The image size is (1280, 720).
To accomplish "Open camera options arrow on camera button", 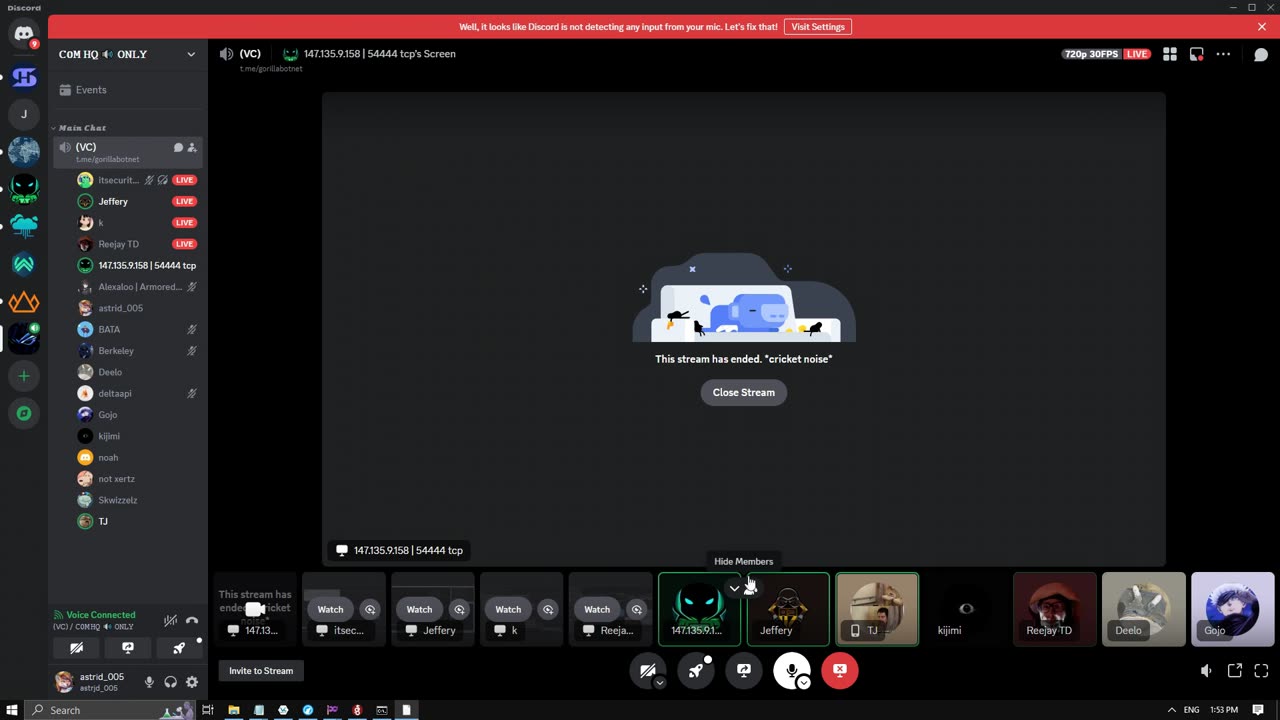I will [660, 683].
